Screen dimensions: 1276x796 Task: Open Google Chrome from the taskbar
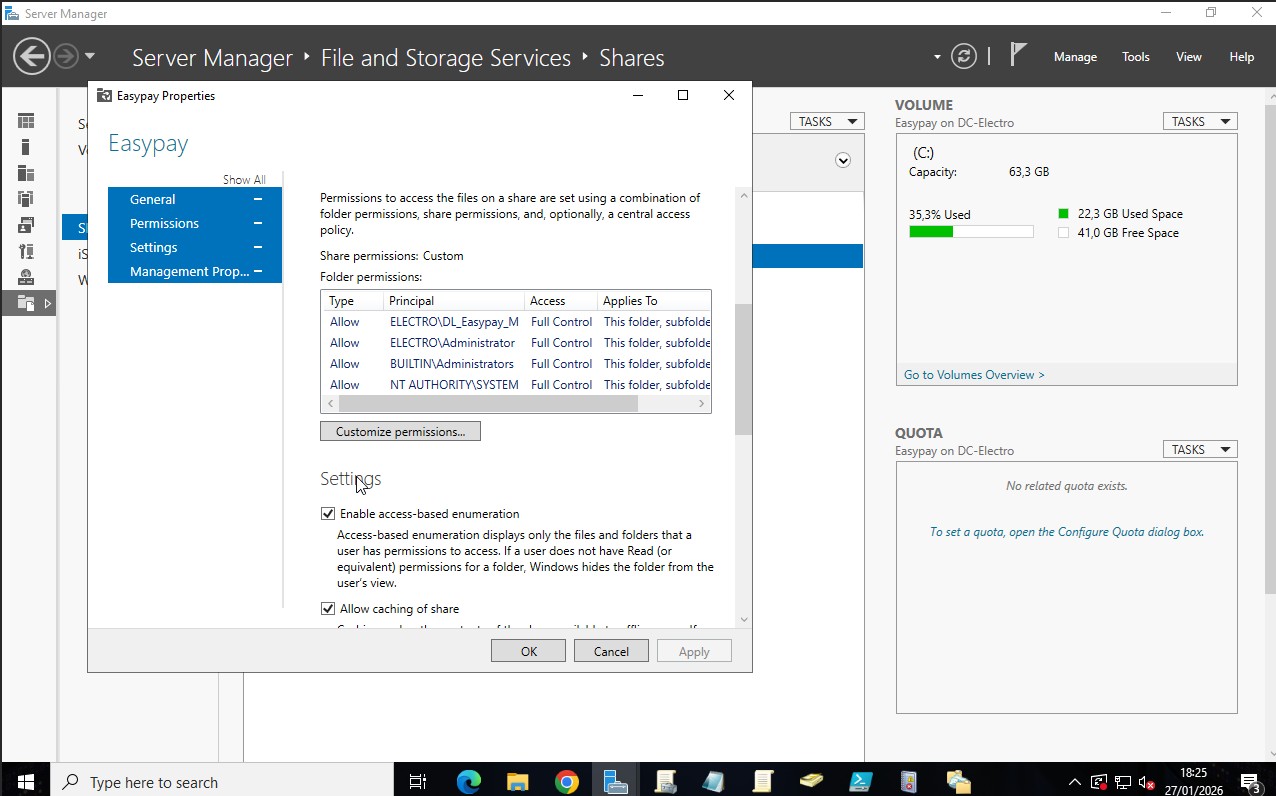point(566,782)
